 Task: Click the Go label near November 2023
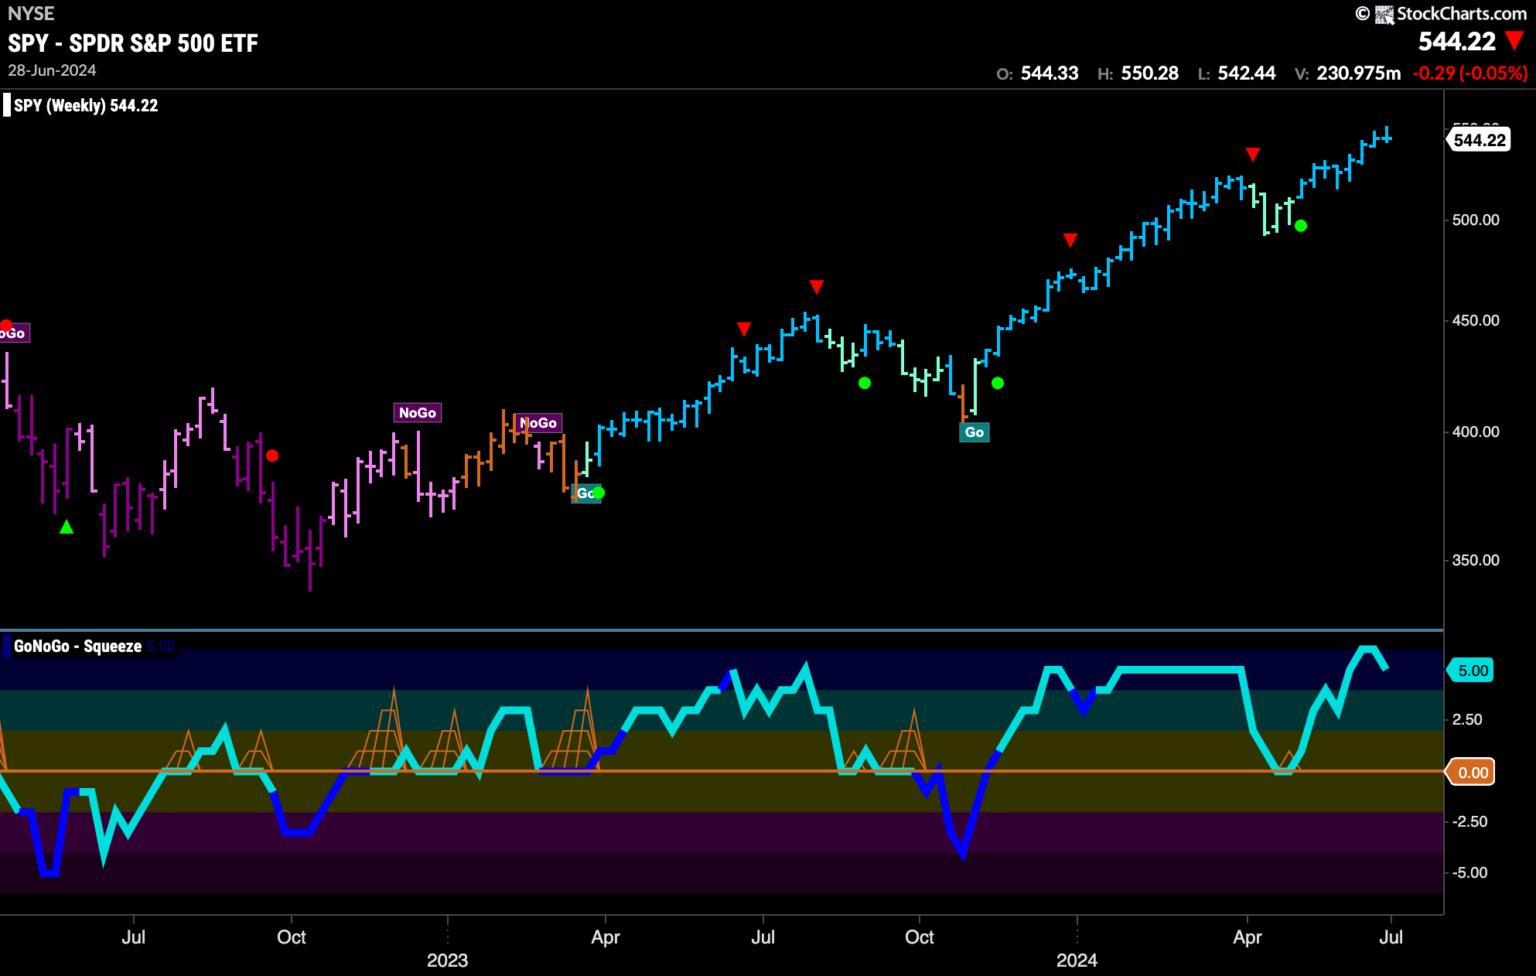click(974, 432)
